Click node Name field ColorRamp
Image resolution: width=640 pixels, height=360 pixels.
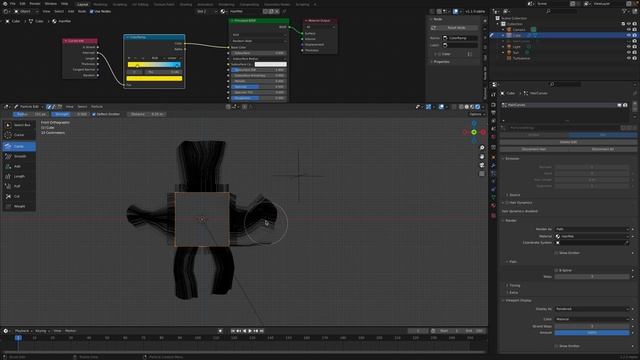point(459,38)
